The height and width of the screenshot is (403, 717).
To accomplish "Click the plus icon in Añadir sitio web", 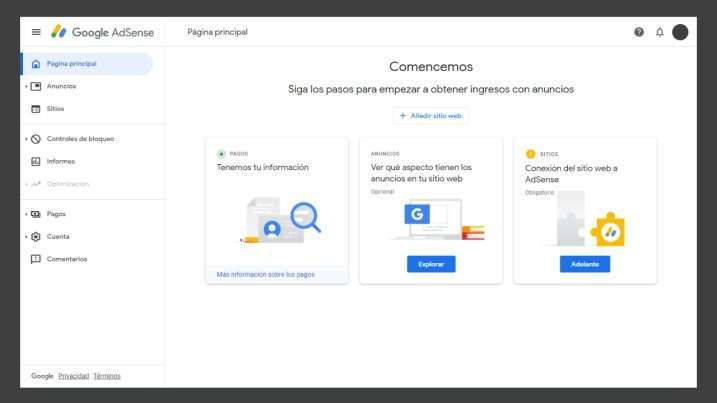I will point(403,116).
